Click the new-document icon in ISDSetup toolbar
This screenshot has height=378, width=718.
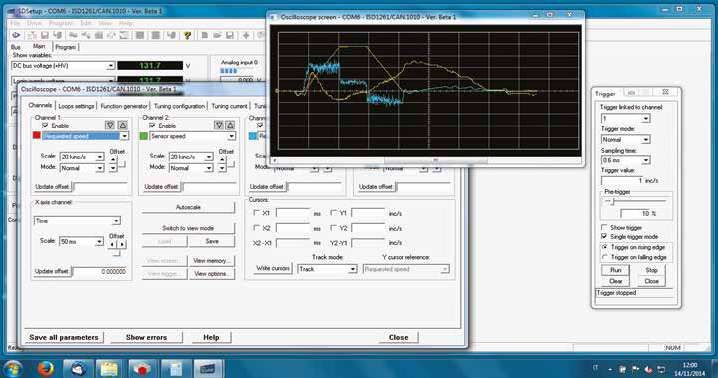click(x=204, y=35)
